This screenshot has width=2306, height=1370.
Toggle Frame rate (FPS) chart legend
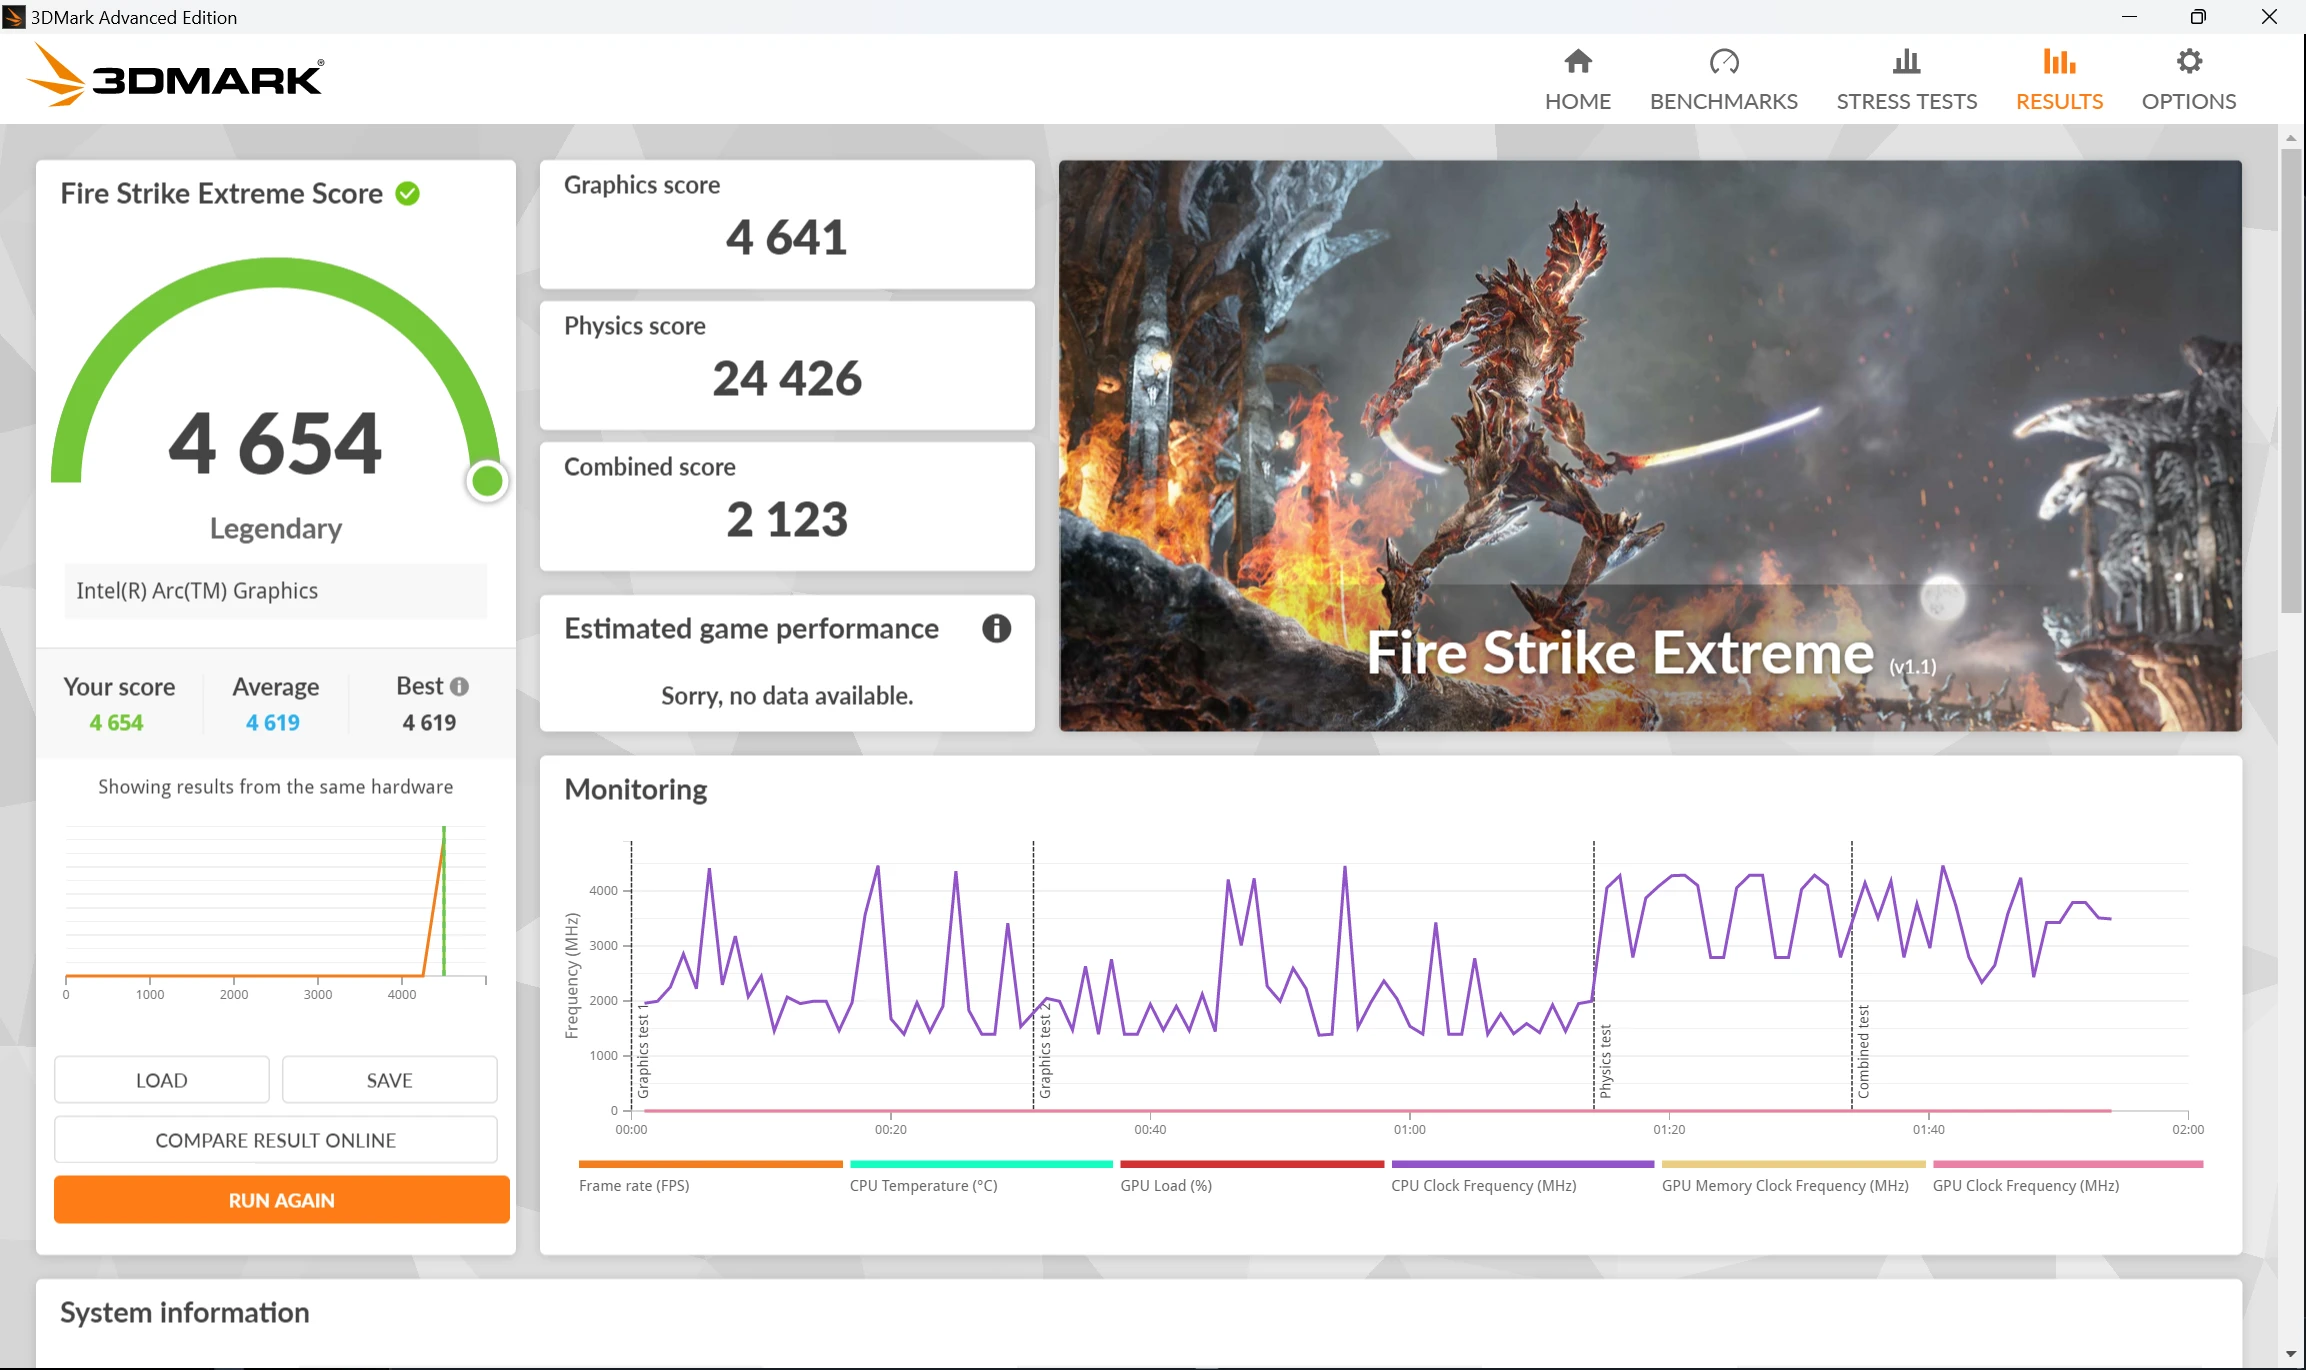coord(634,1185)
